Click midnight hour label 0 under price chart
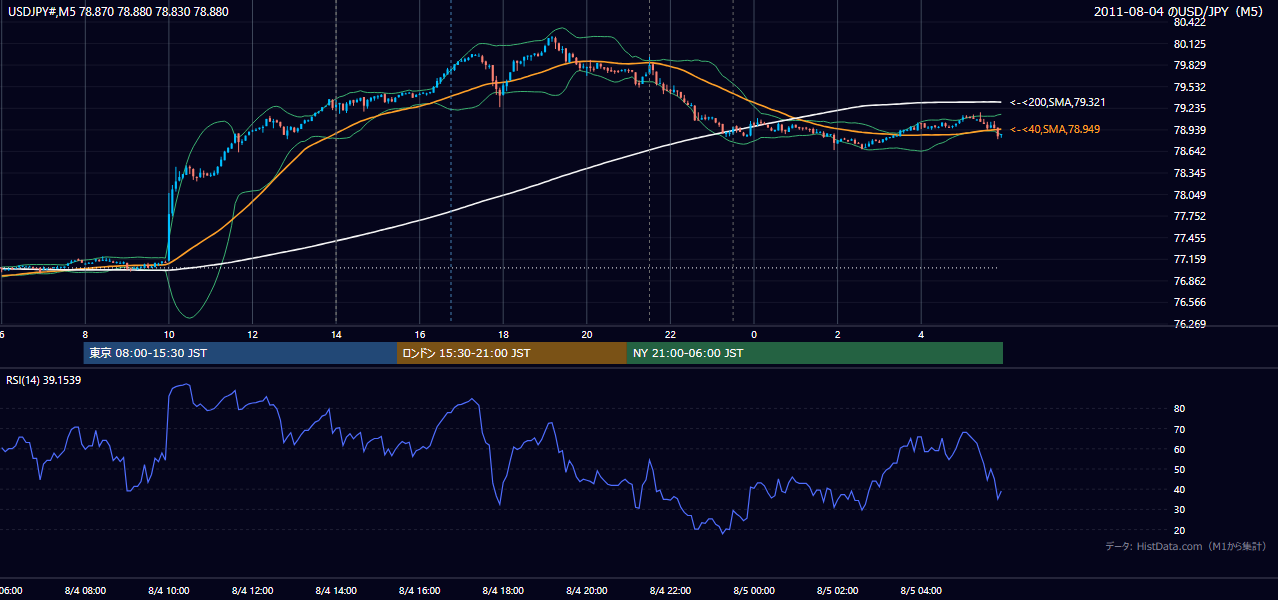This screenshot has height=600, width=1278. pos(754,334)
